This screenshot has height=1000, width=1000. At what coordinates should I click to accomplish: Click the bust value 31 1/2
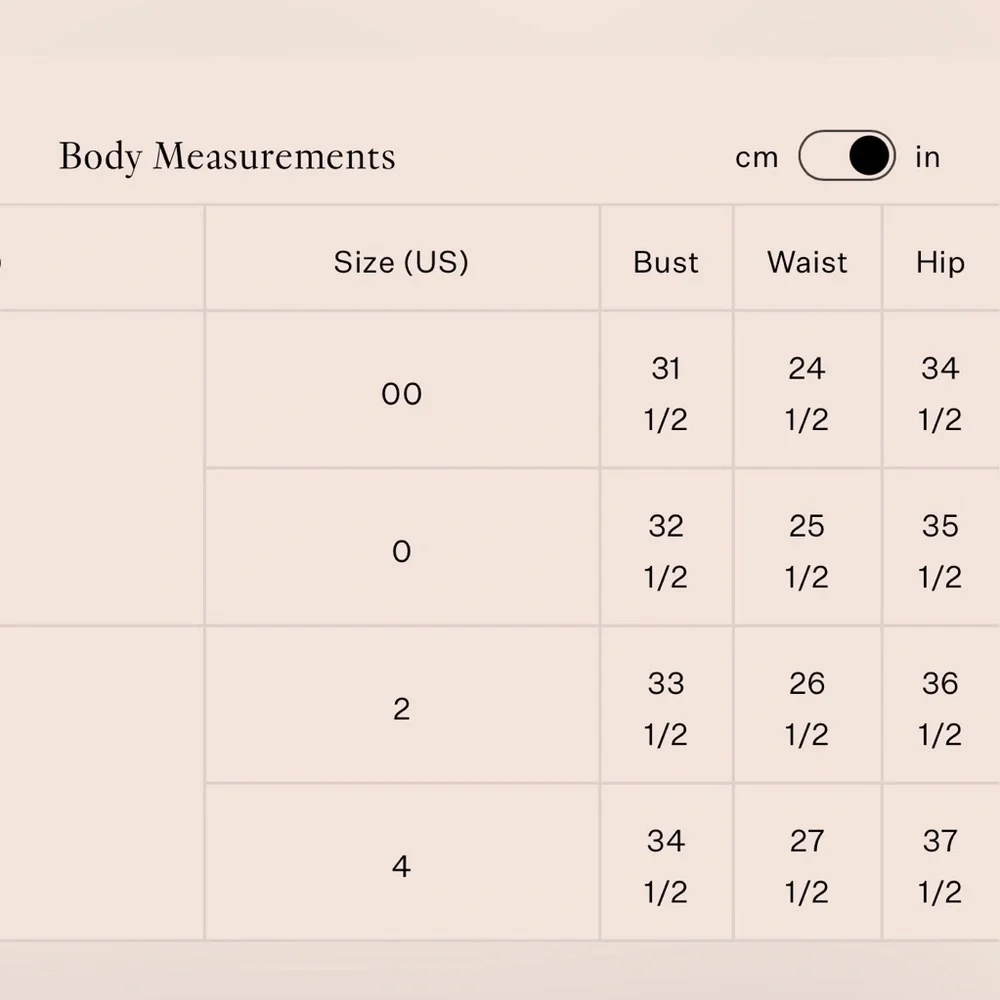[666, 394]
